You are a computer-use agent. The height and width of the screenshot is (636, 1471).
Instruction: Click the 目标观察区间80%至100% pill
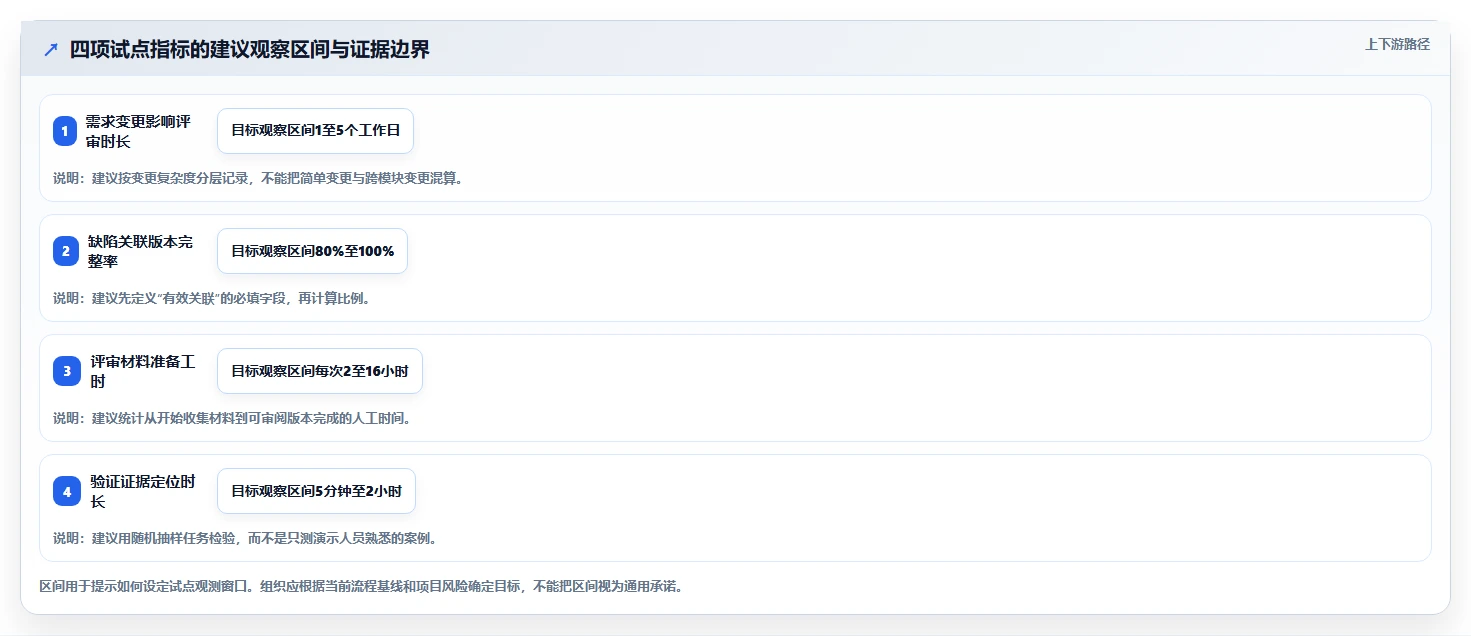(x=312, y=251)
